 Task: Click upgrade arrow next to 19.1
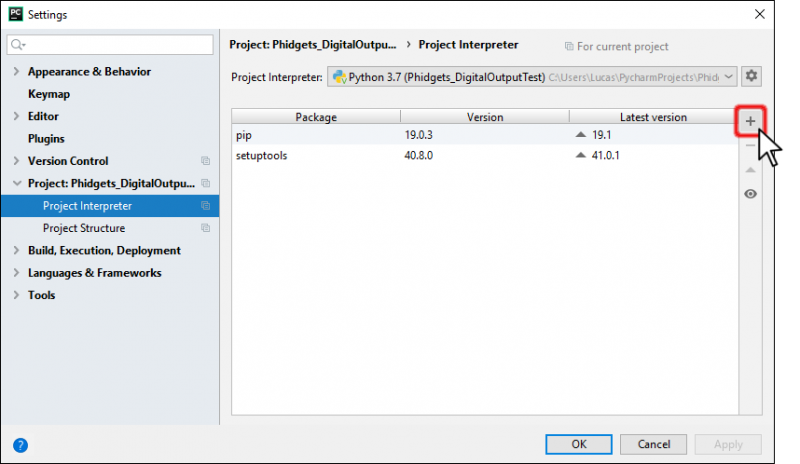click(580, 135)
